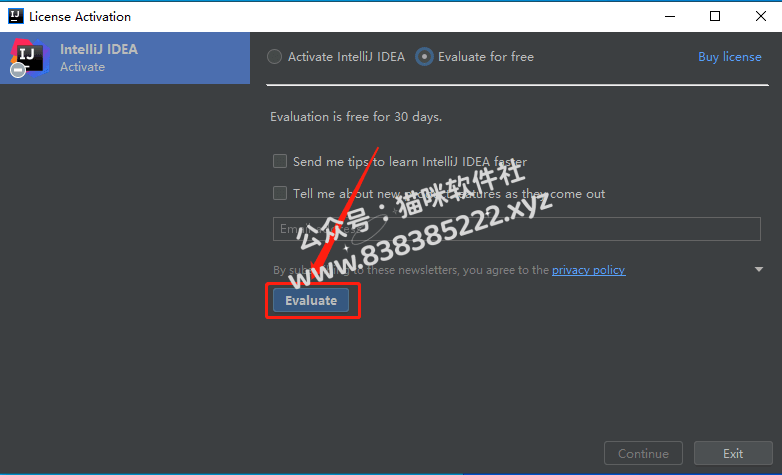
Task: Select the IntelliJ IDEA Activate list item
Action: point(125,58)
